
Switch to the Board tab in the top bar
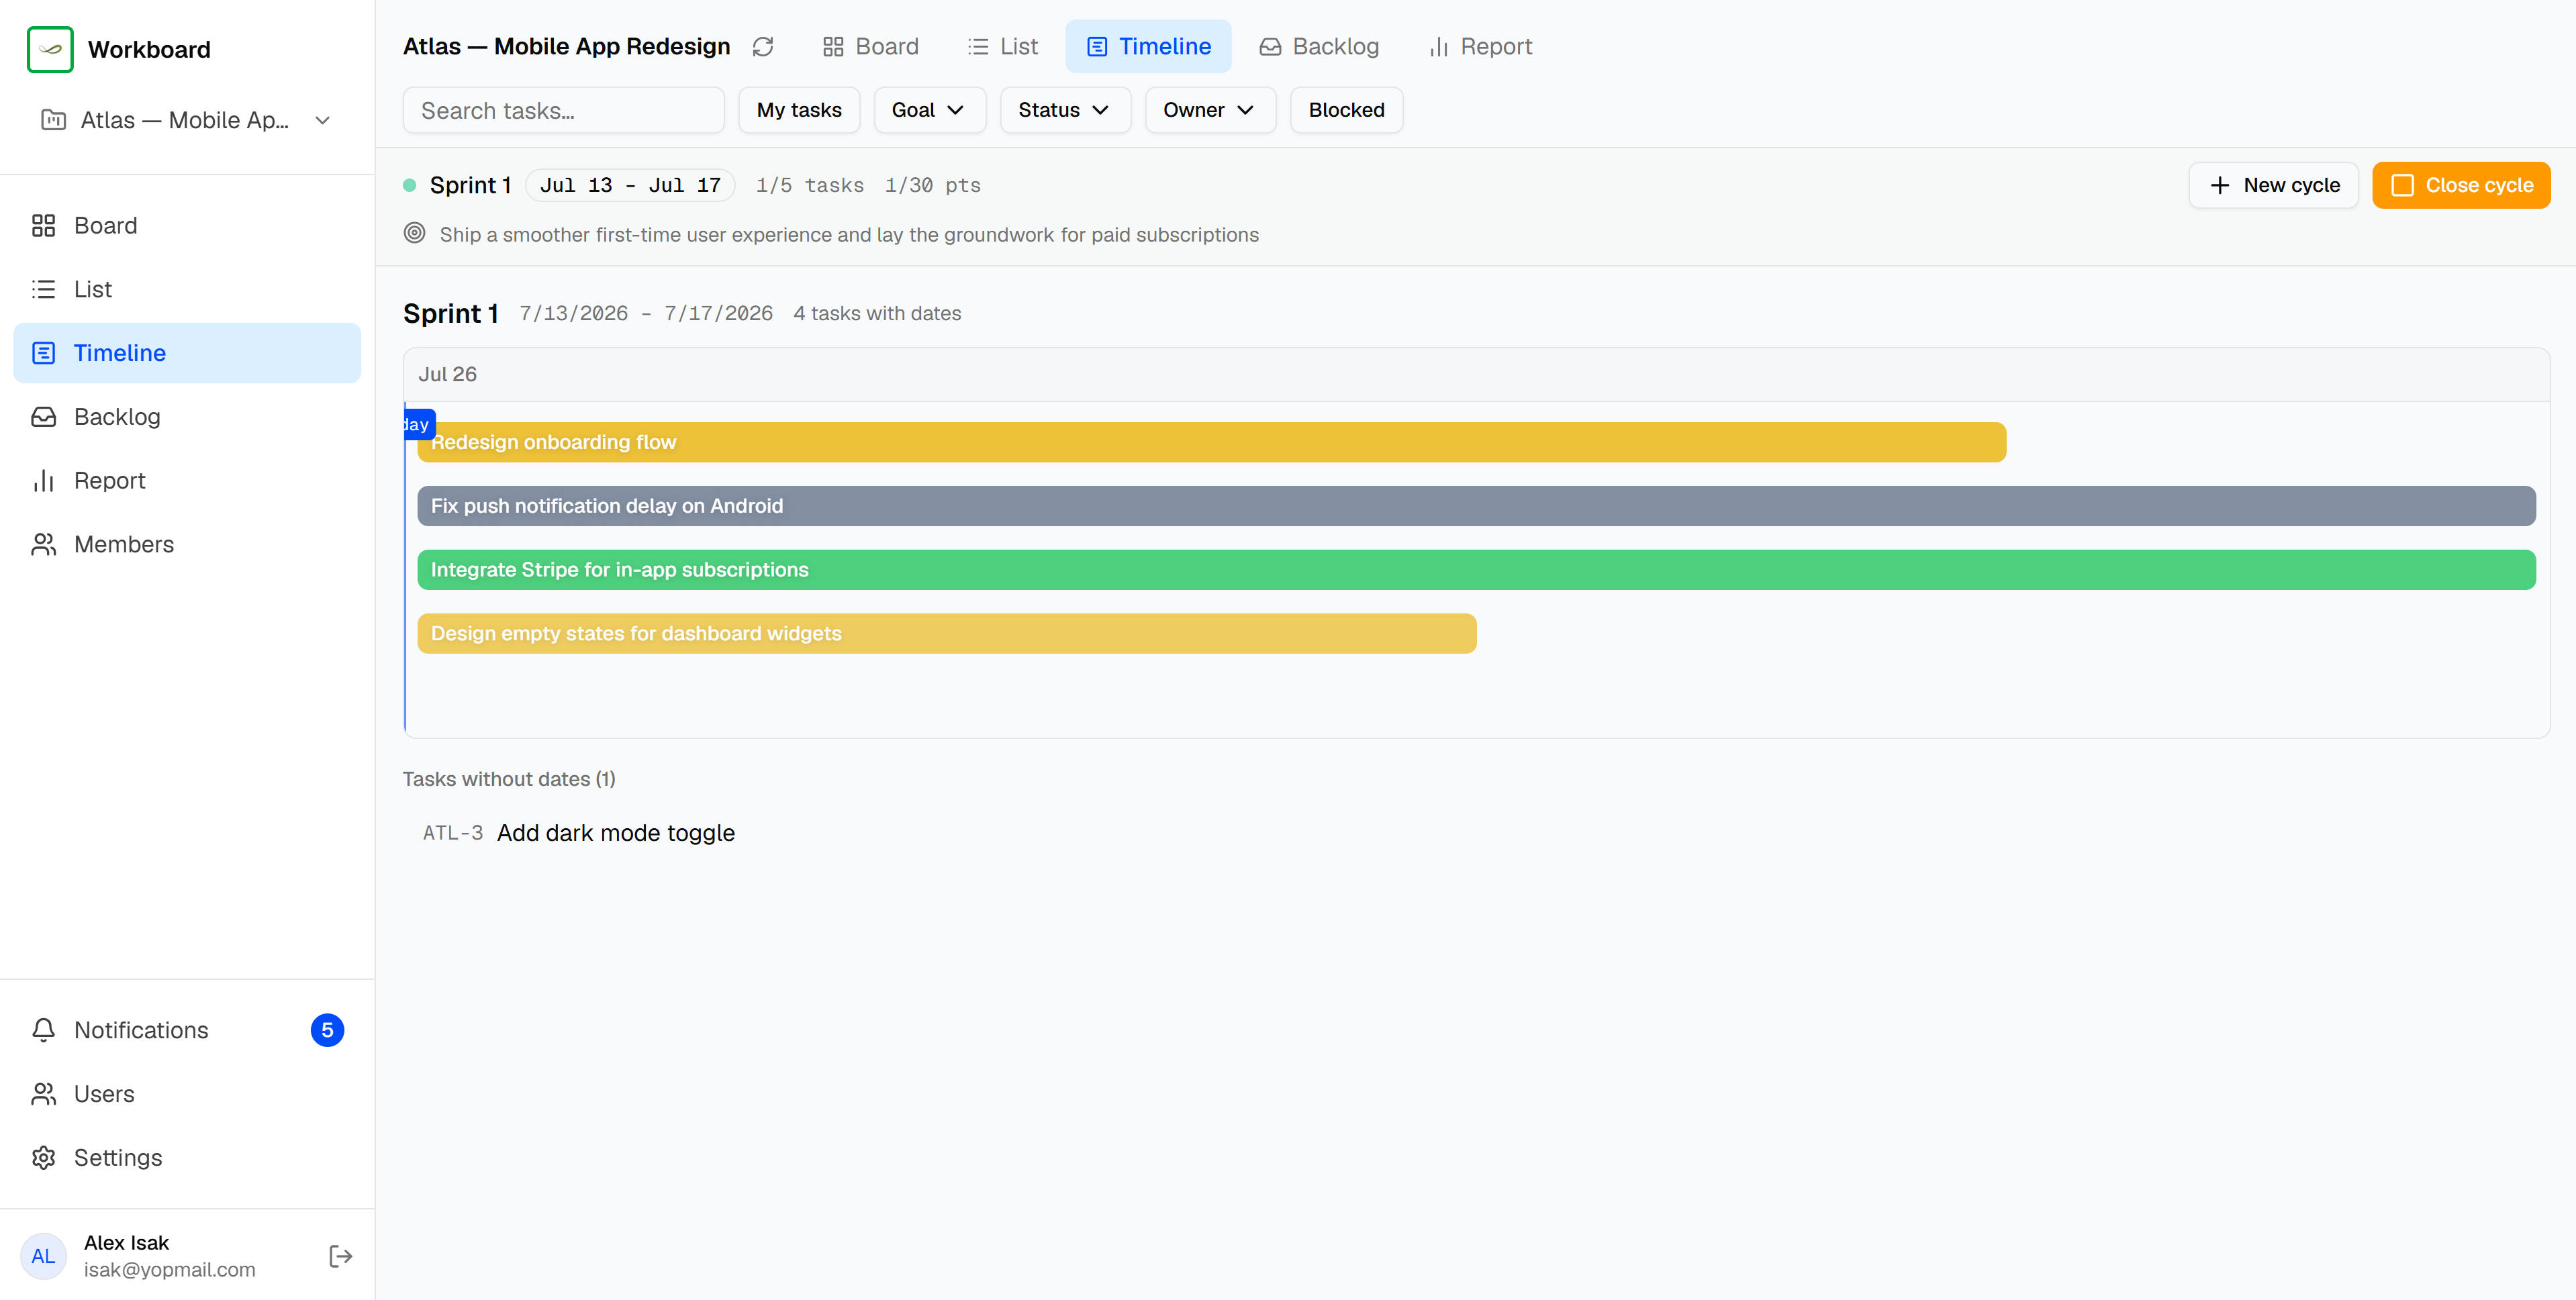pos(871,47)
